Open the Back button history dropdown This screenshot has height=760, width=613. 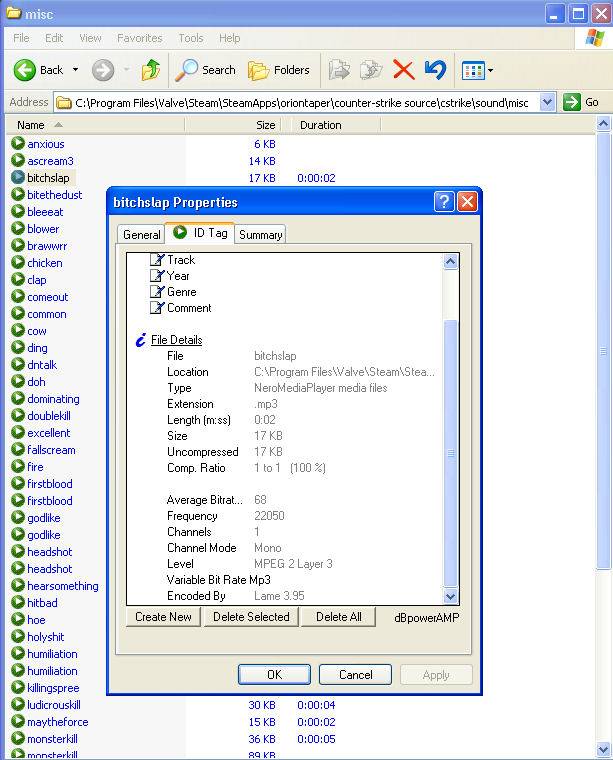[x=75, y=70]
